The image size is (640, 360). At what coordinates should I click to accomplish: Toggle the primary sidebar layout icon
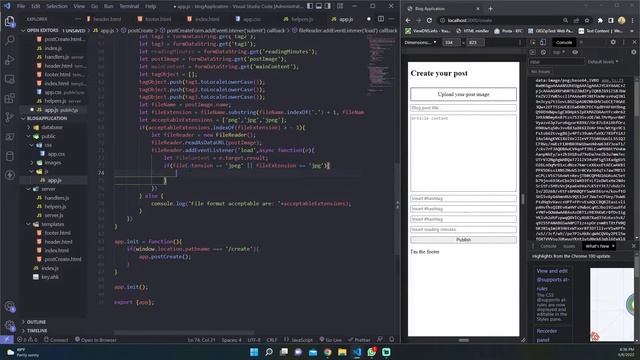tap(310, 6)
